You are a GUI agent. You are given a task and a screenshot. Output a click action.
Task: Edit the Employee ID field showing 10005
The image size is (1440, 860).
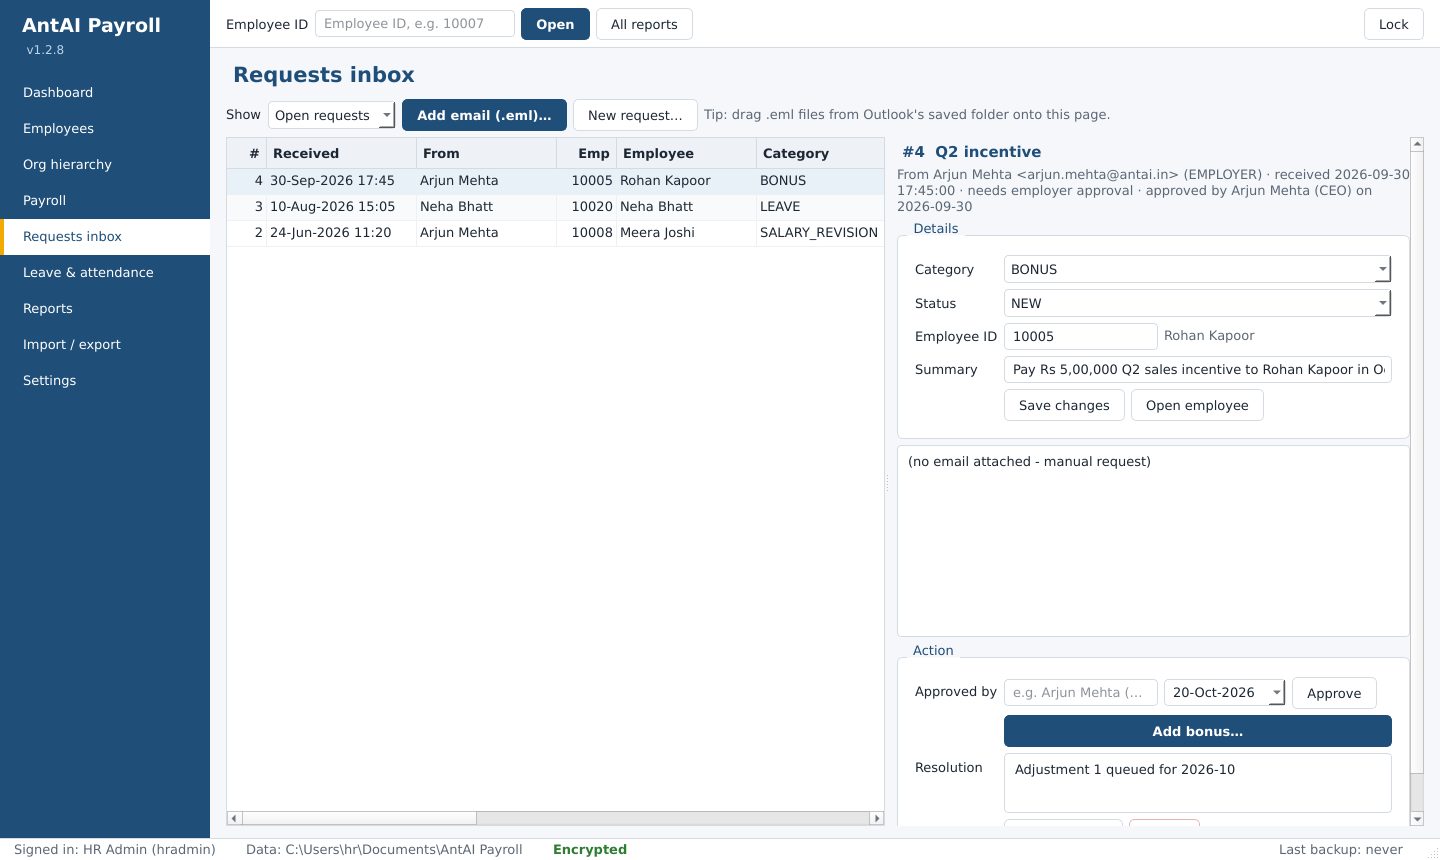(1081, 336)
